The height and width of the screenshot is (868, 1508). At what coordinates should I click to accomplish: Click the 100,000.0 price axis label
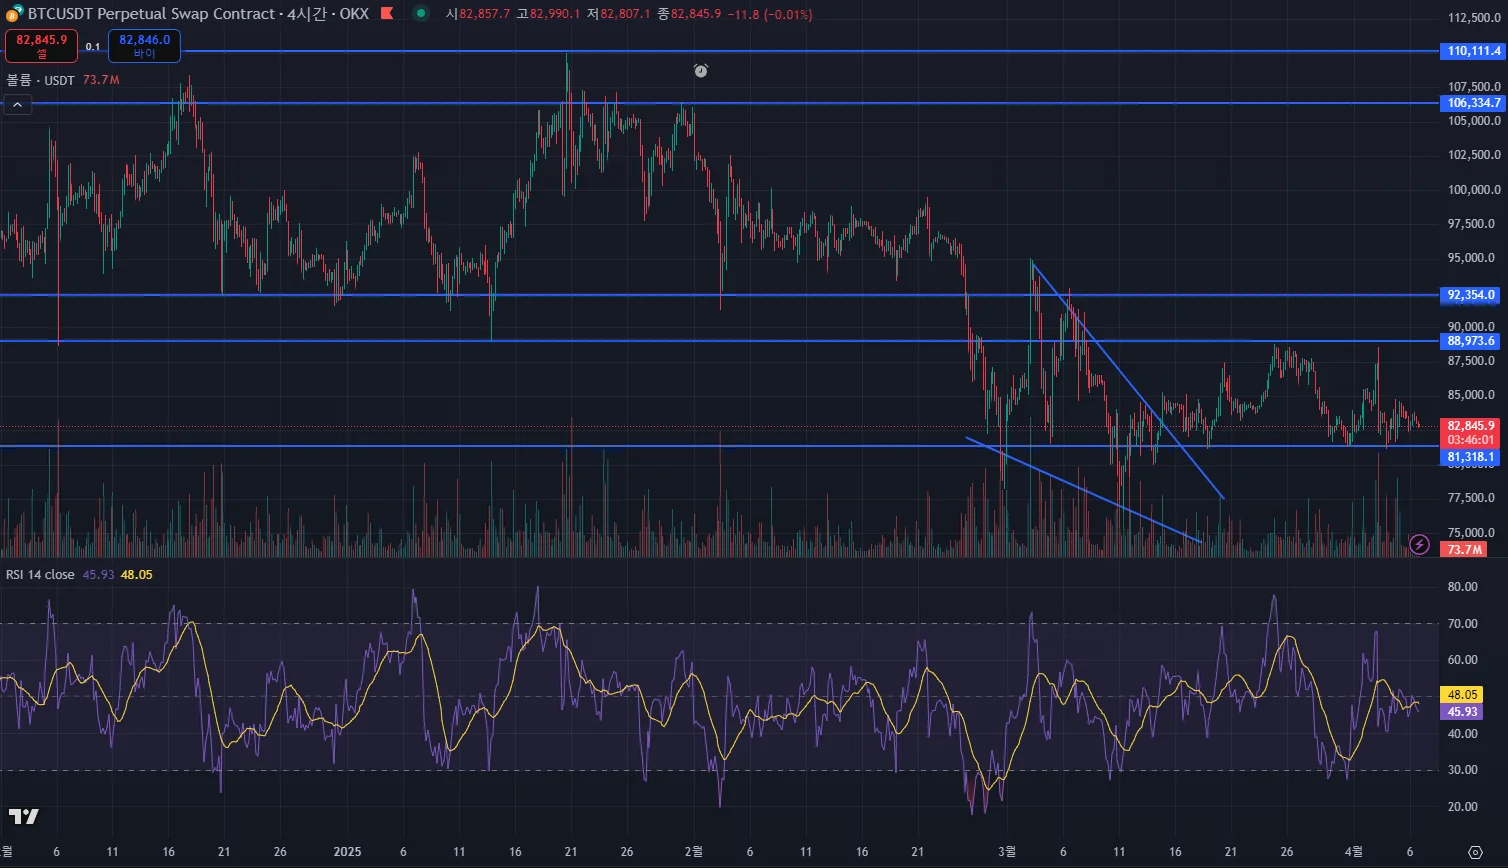(1474, 190)
